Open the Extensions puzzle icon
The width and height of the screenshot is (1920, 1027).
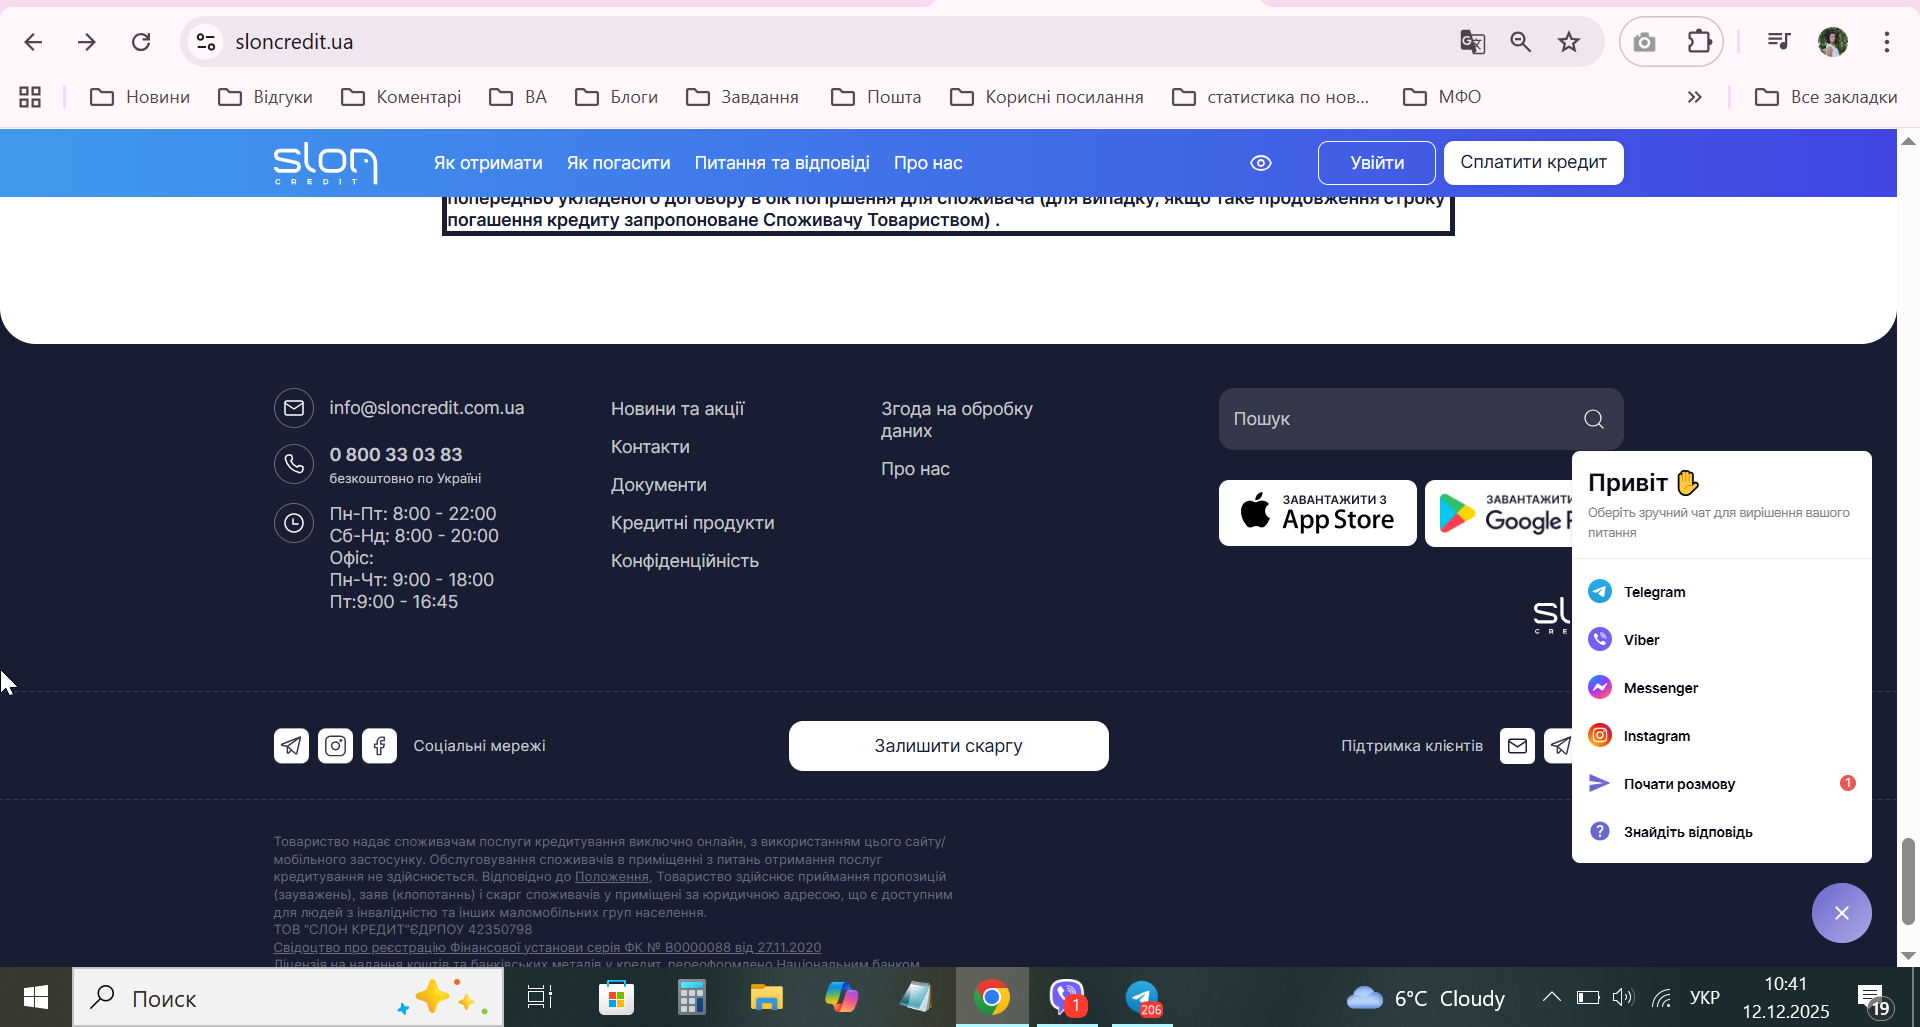click(x=1699, y=42)
